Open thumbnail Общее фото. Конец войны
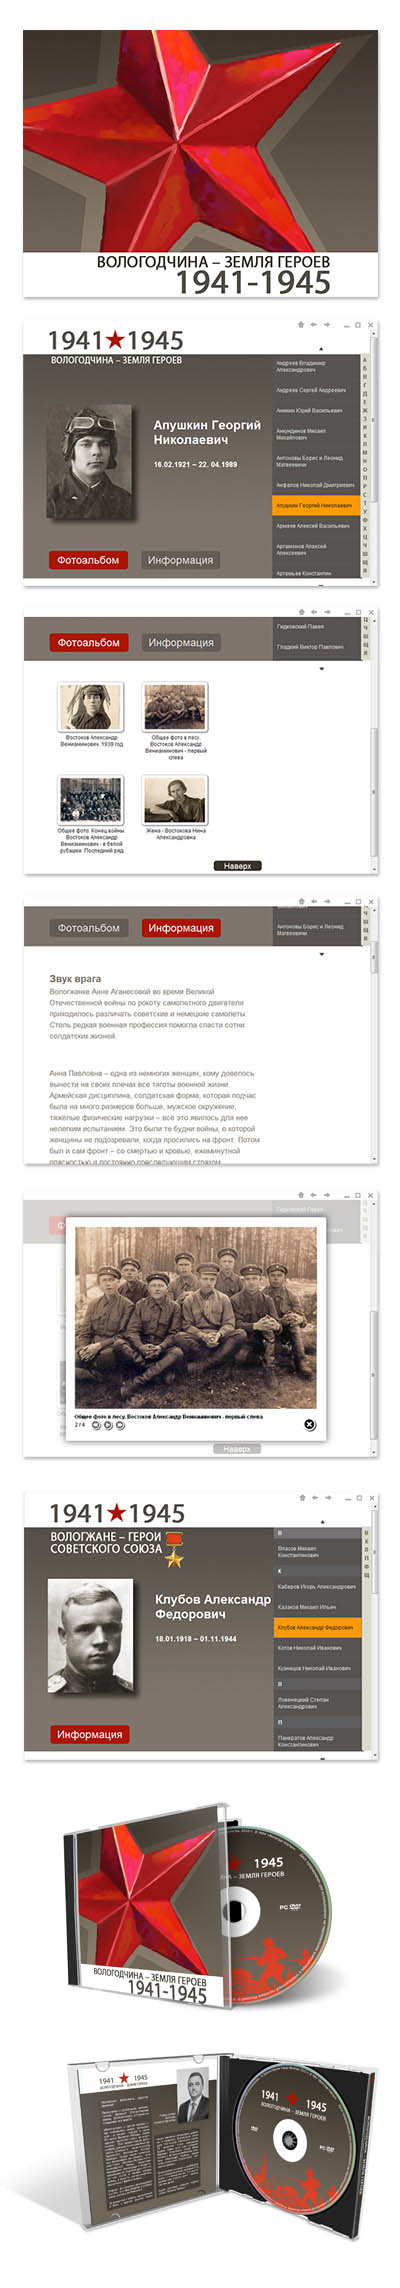The width and height of the screenshot is (400, 2288). 91,800
